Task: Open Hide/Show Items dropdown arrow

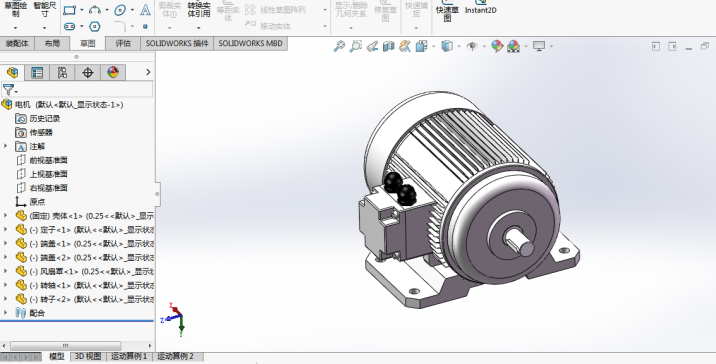Action: point(484,46)
